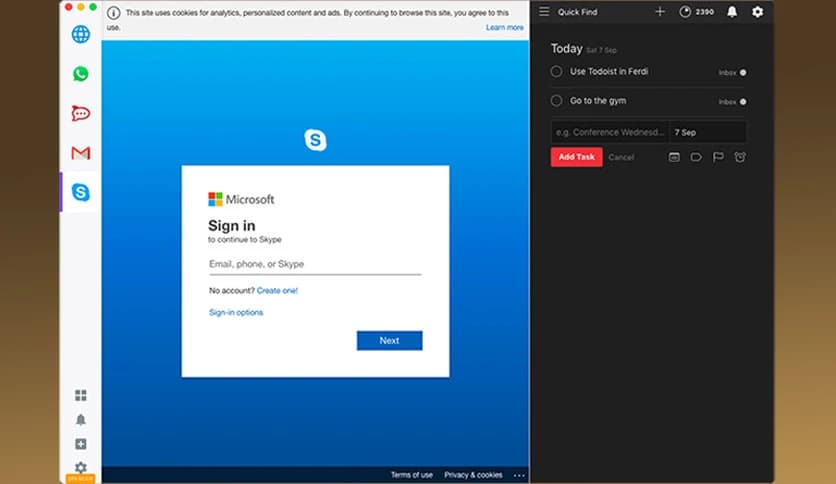Click the '7 Sep' due date field
The height and width of the screenshot is (484, 836).
[x=708, y=132]
